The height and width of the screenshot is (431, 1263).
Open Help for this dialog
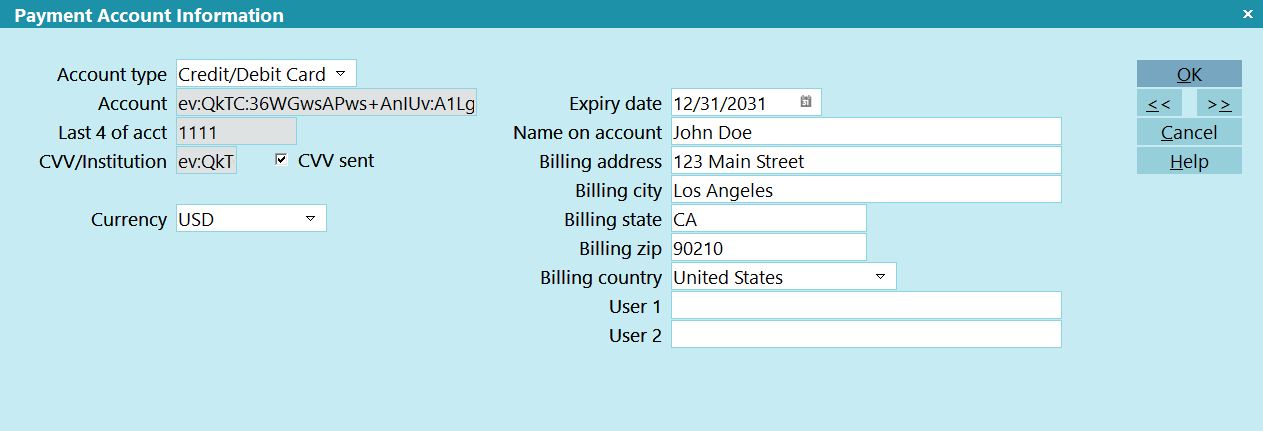(x=1189, y=161)
